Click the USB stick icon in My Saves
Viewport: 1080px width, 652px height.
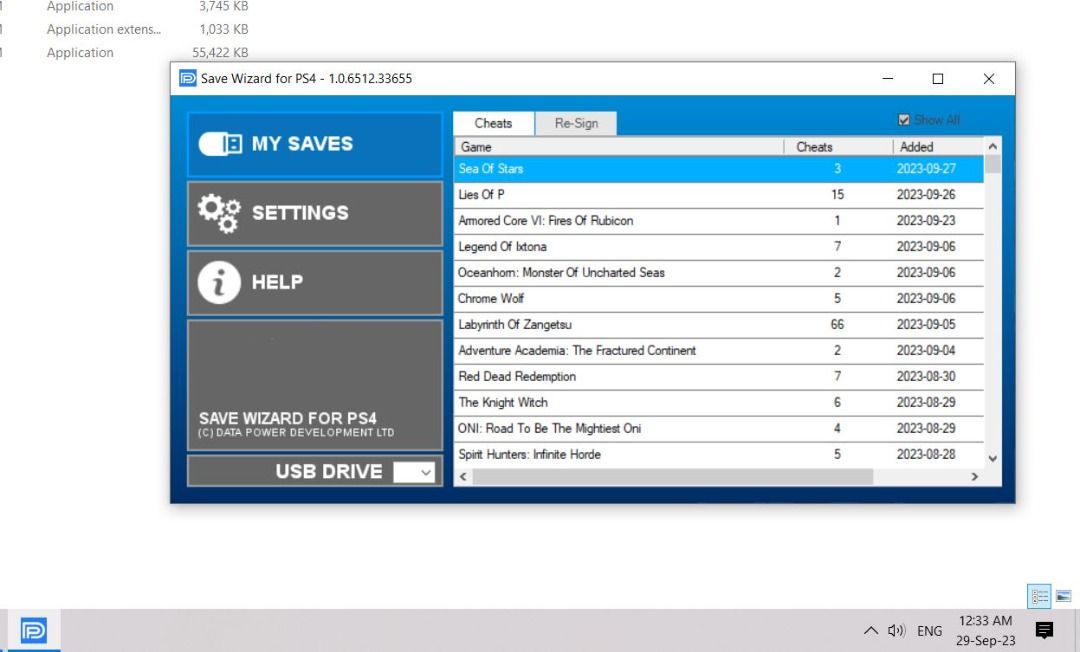pyautogui.click(x=220, y=144)
